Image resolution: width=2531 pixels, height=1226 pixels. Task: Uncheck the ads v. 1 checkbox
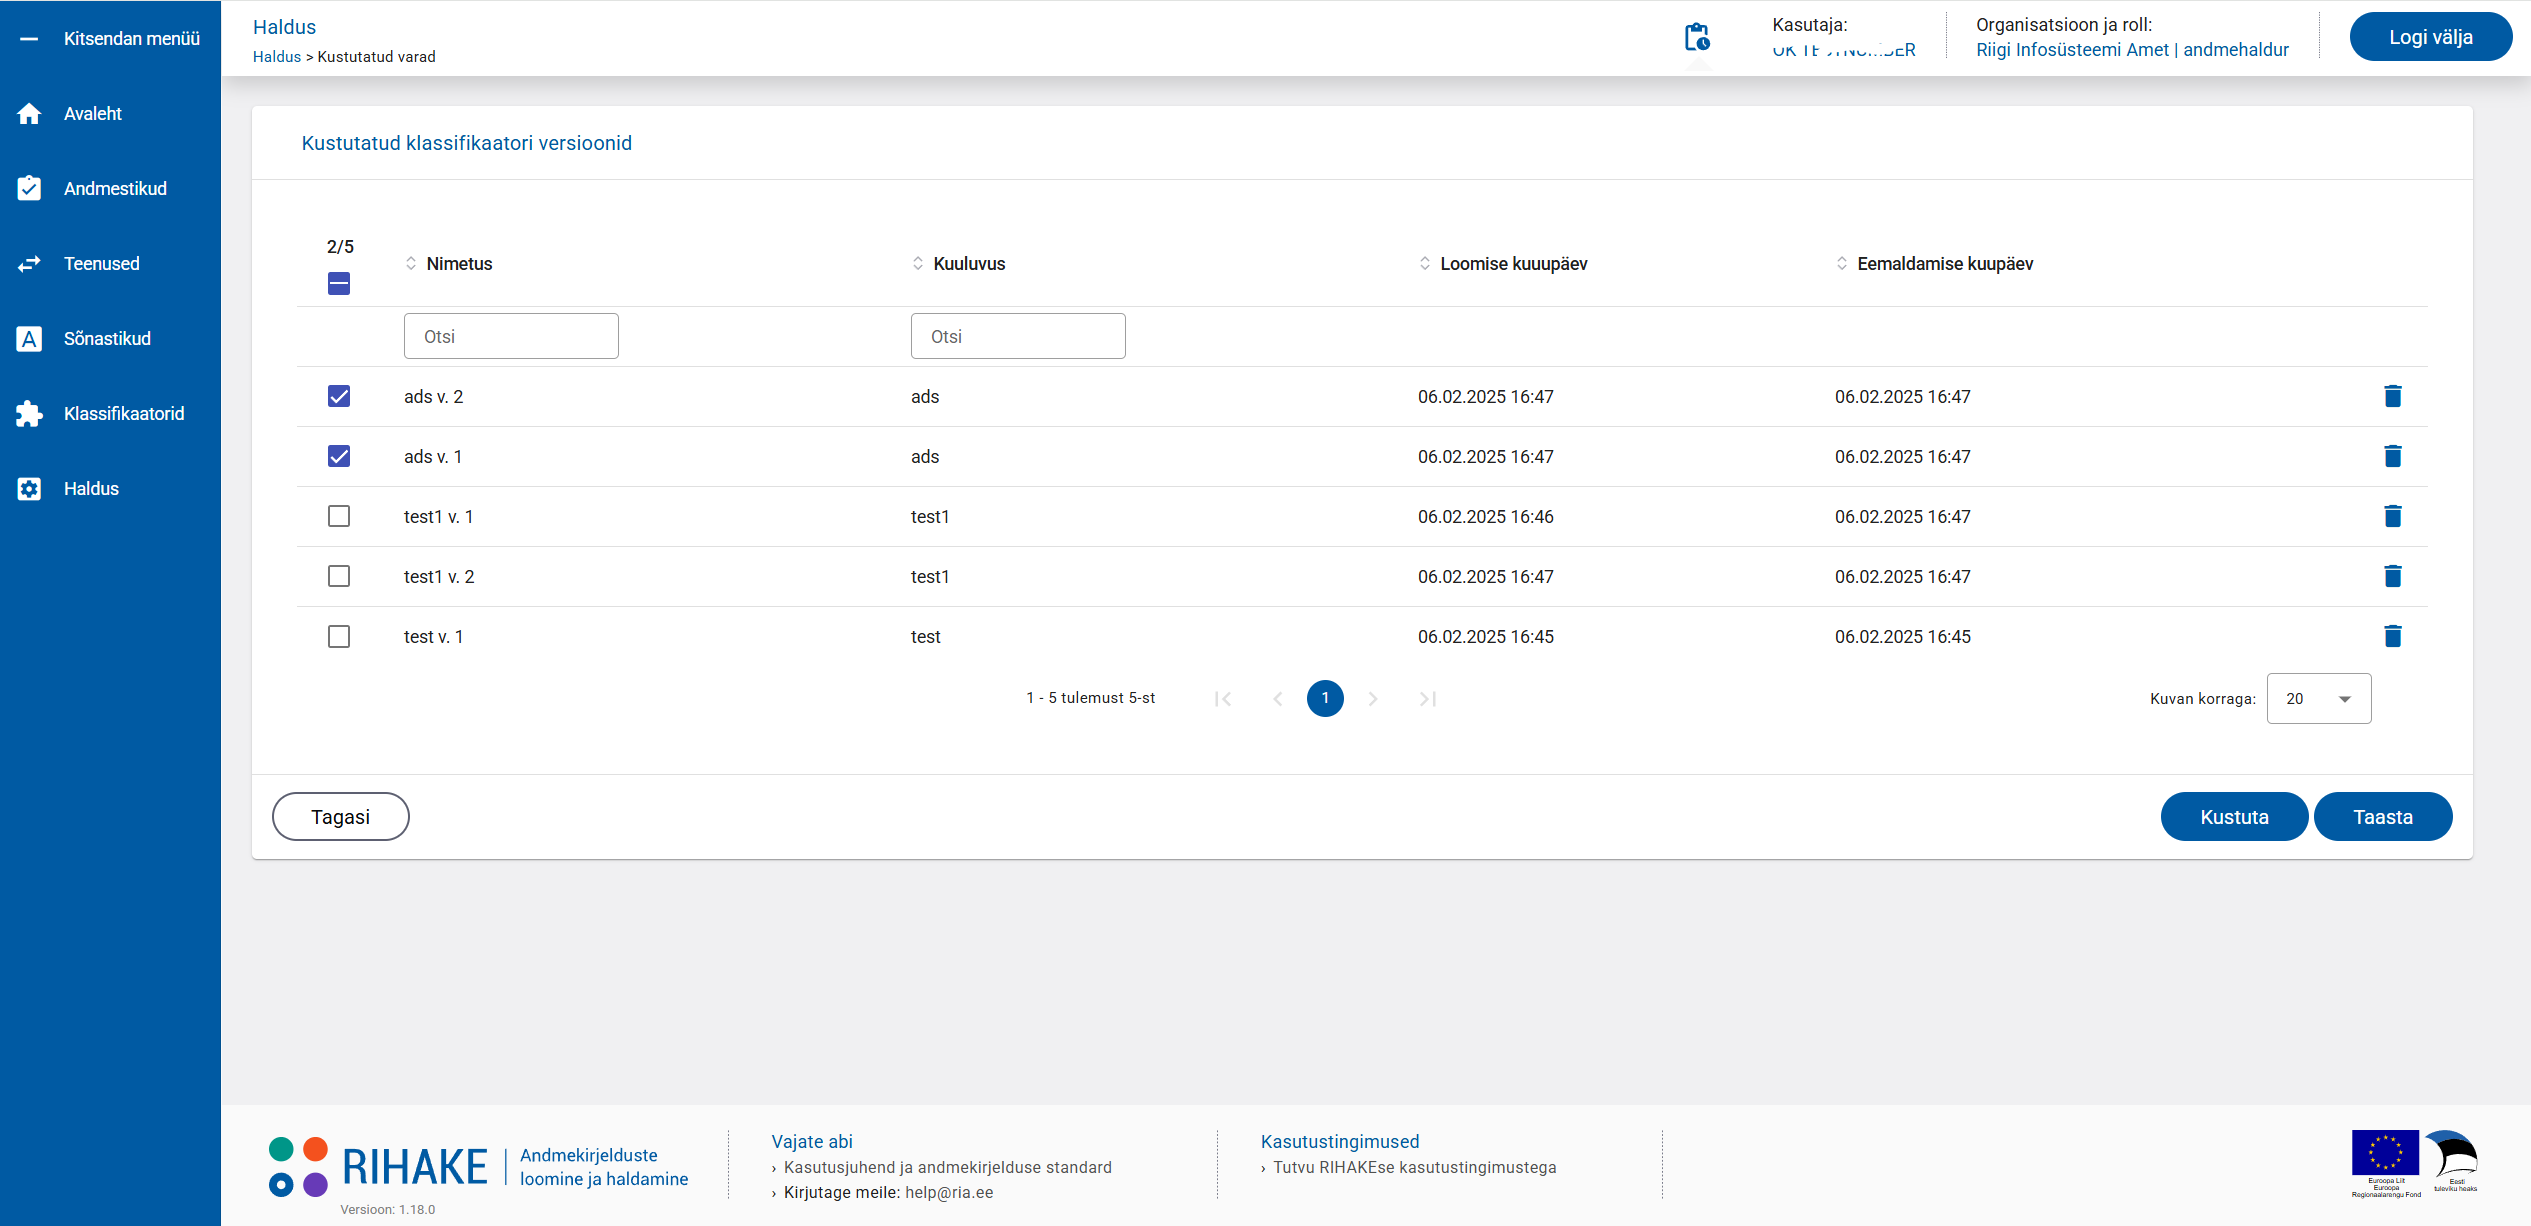click(x=339, y=457)
